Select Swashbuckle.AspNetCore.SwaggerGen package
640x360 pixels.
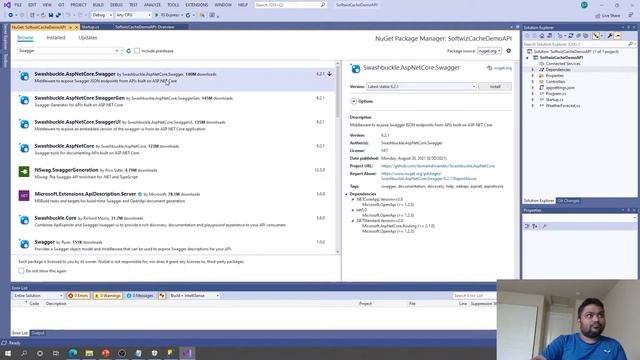pyautogui.click(x=173, y=102)
